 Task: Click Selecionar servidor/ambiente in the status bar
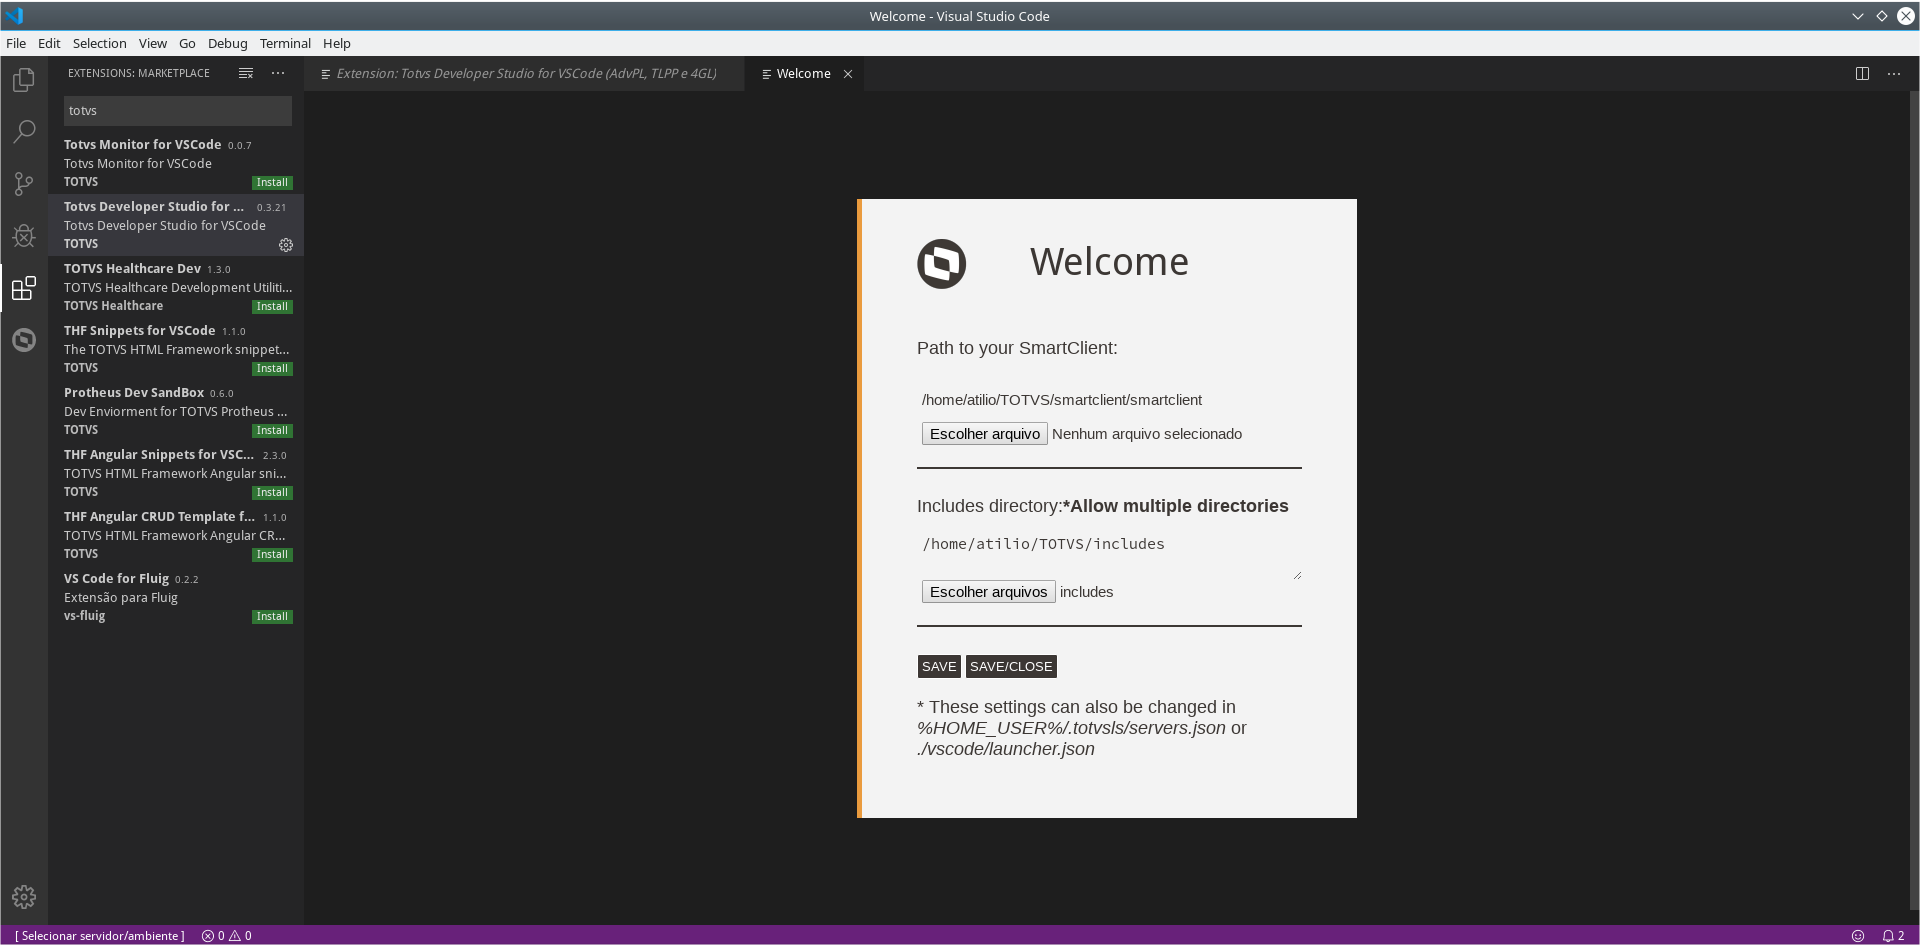click(100, 936)
